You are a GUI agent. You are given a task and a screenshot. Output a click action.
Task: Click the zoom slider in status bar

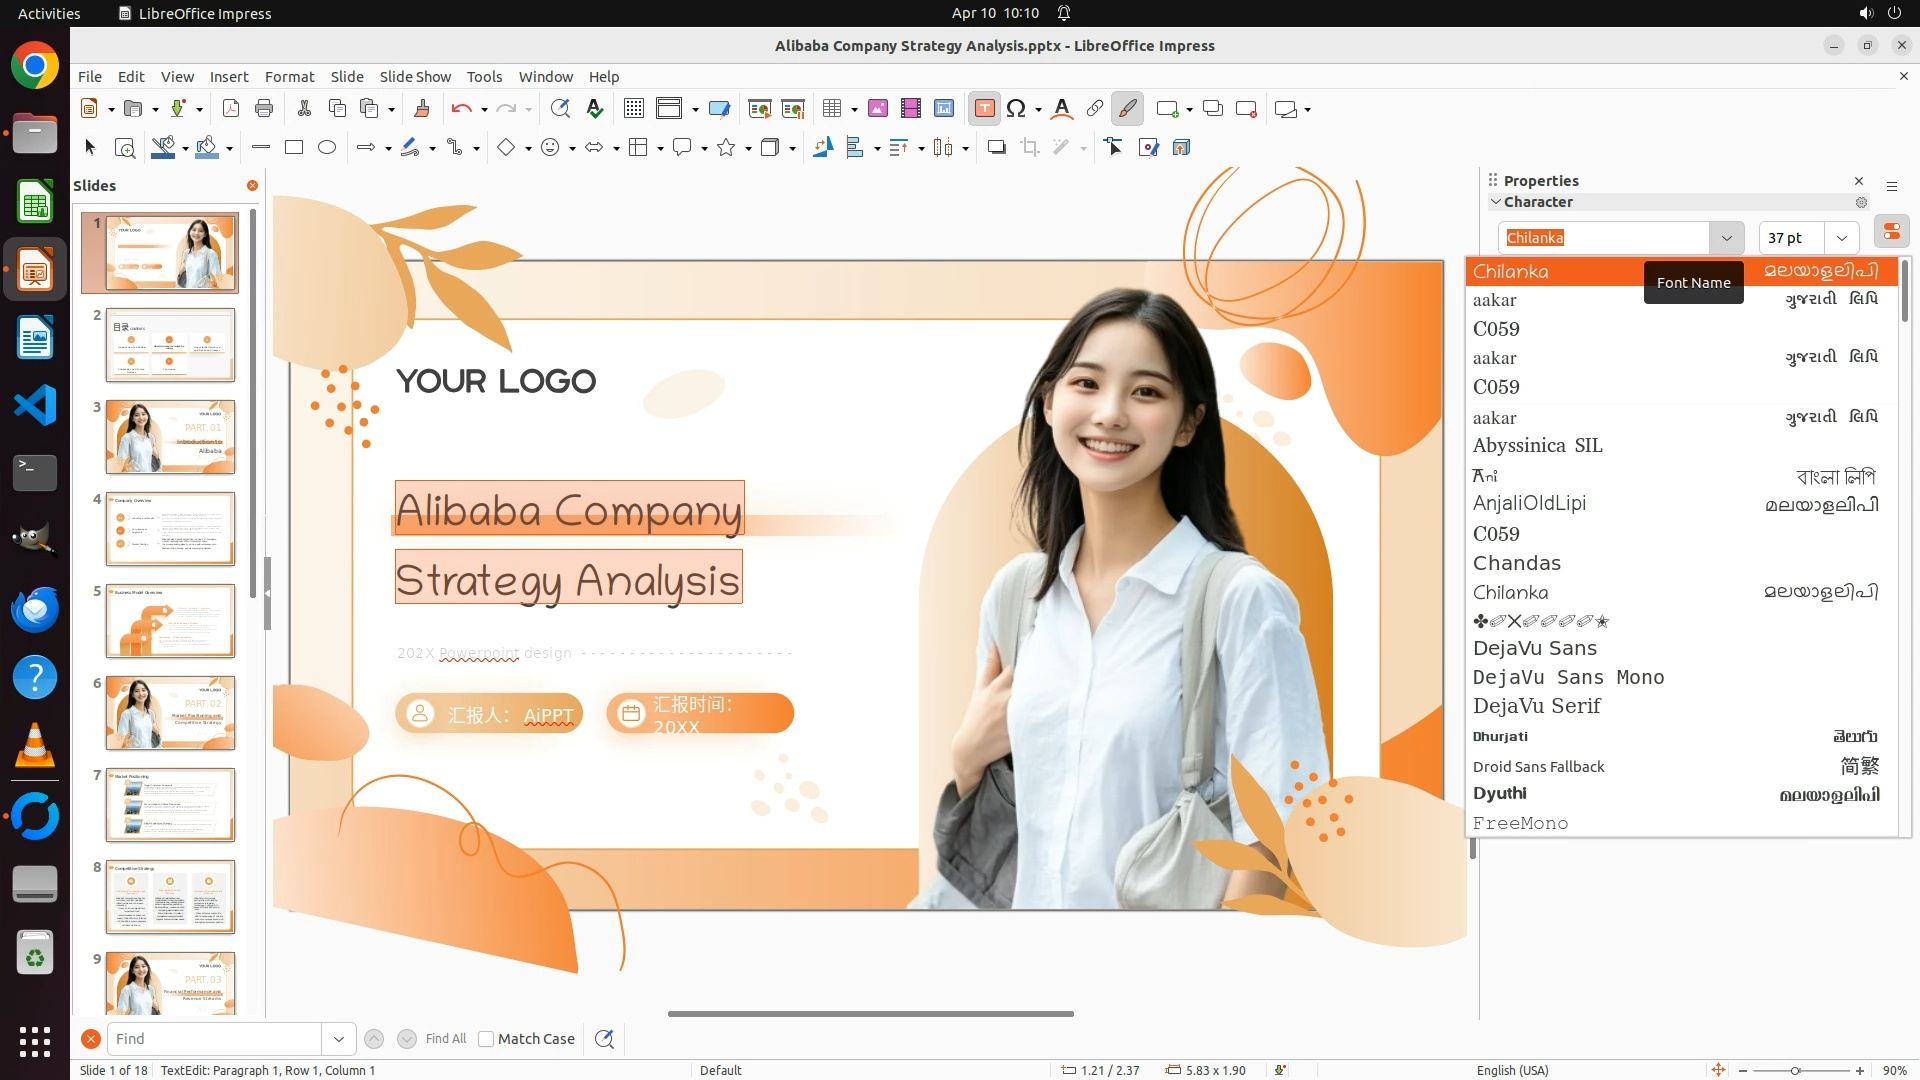click(x=1795, y=1070)
